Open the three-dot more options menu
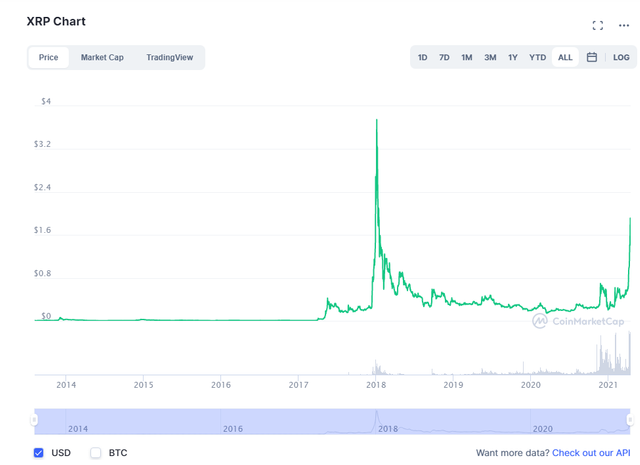 click(x=624, y=25)
